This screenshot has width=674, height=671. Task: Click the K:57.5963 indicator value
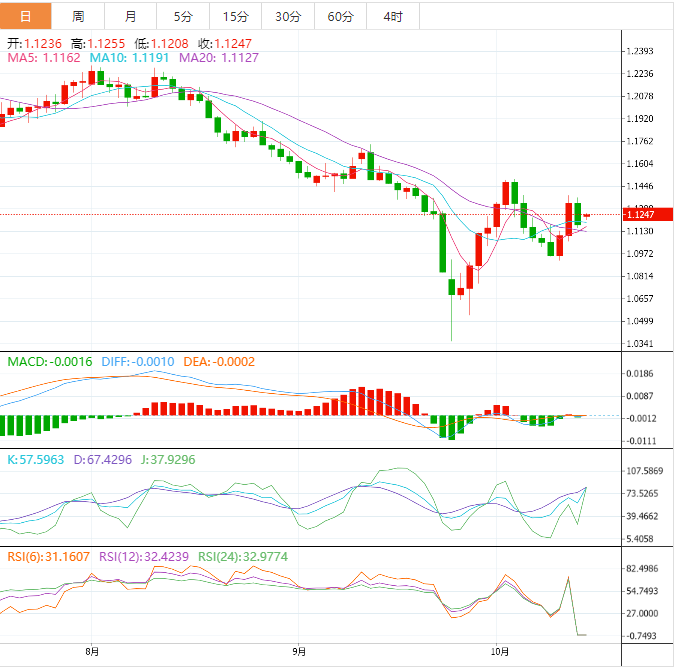pos(36,460)
